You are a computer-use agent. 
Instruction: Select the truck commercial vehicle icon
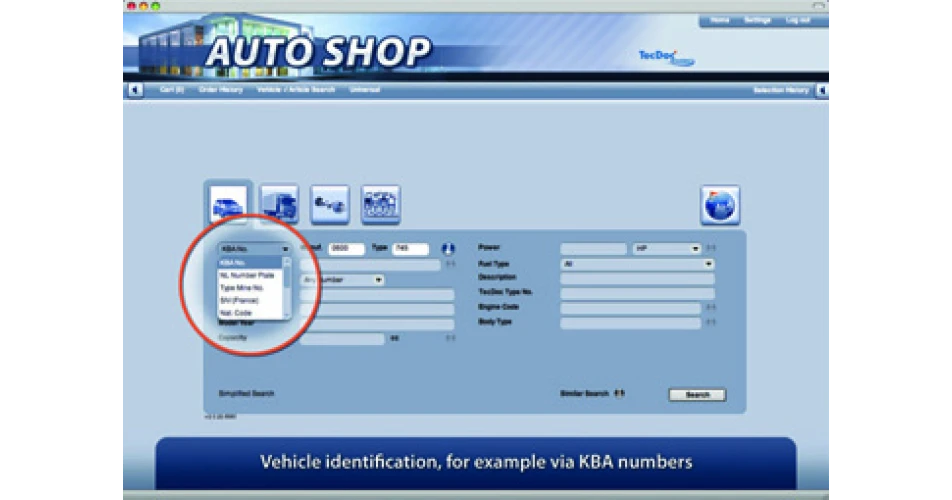tap(279, 204)
